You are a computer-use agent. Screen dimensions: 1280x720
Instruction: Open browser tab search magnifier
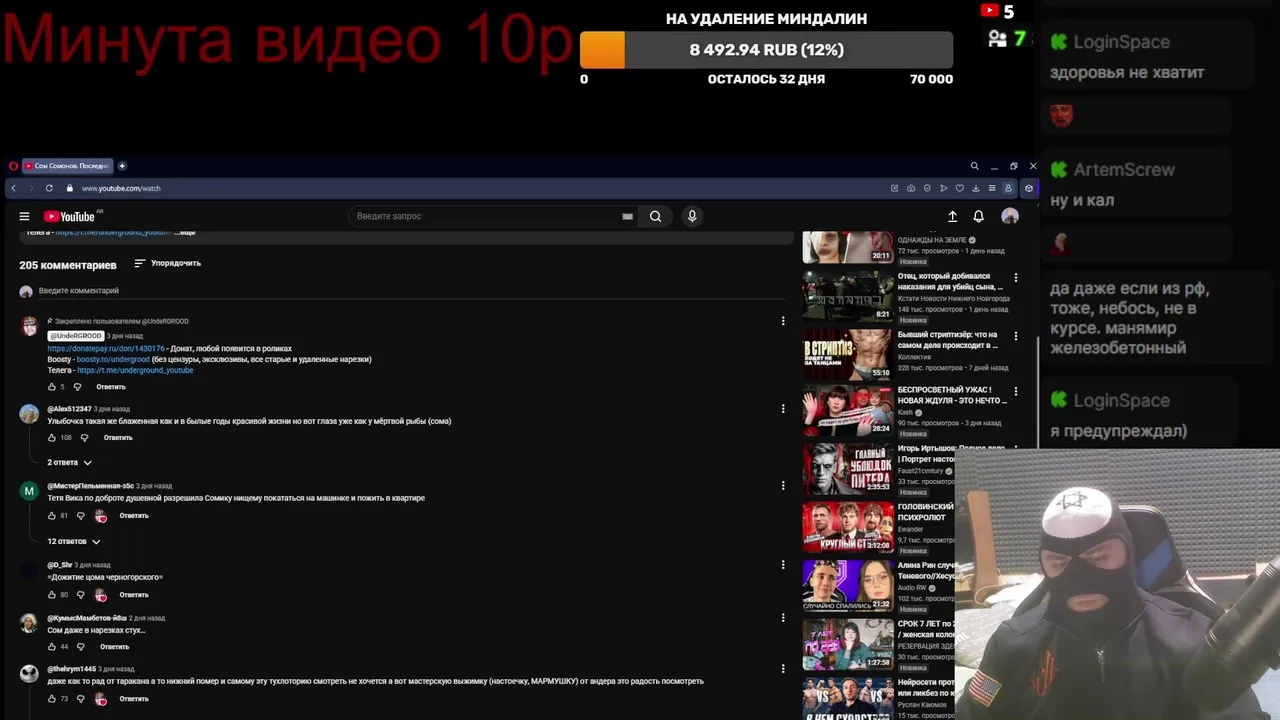(x=974, y=166)
